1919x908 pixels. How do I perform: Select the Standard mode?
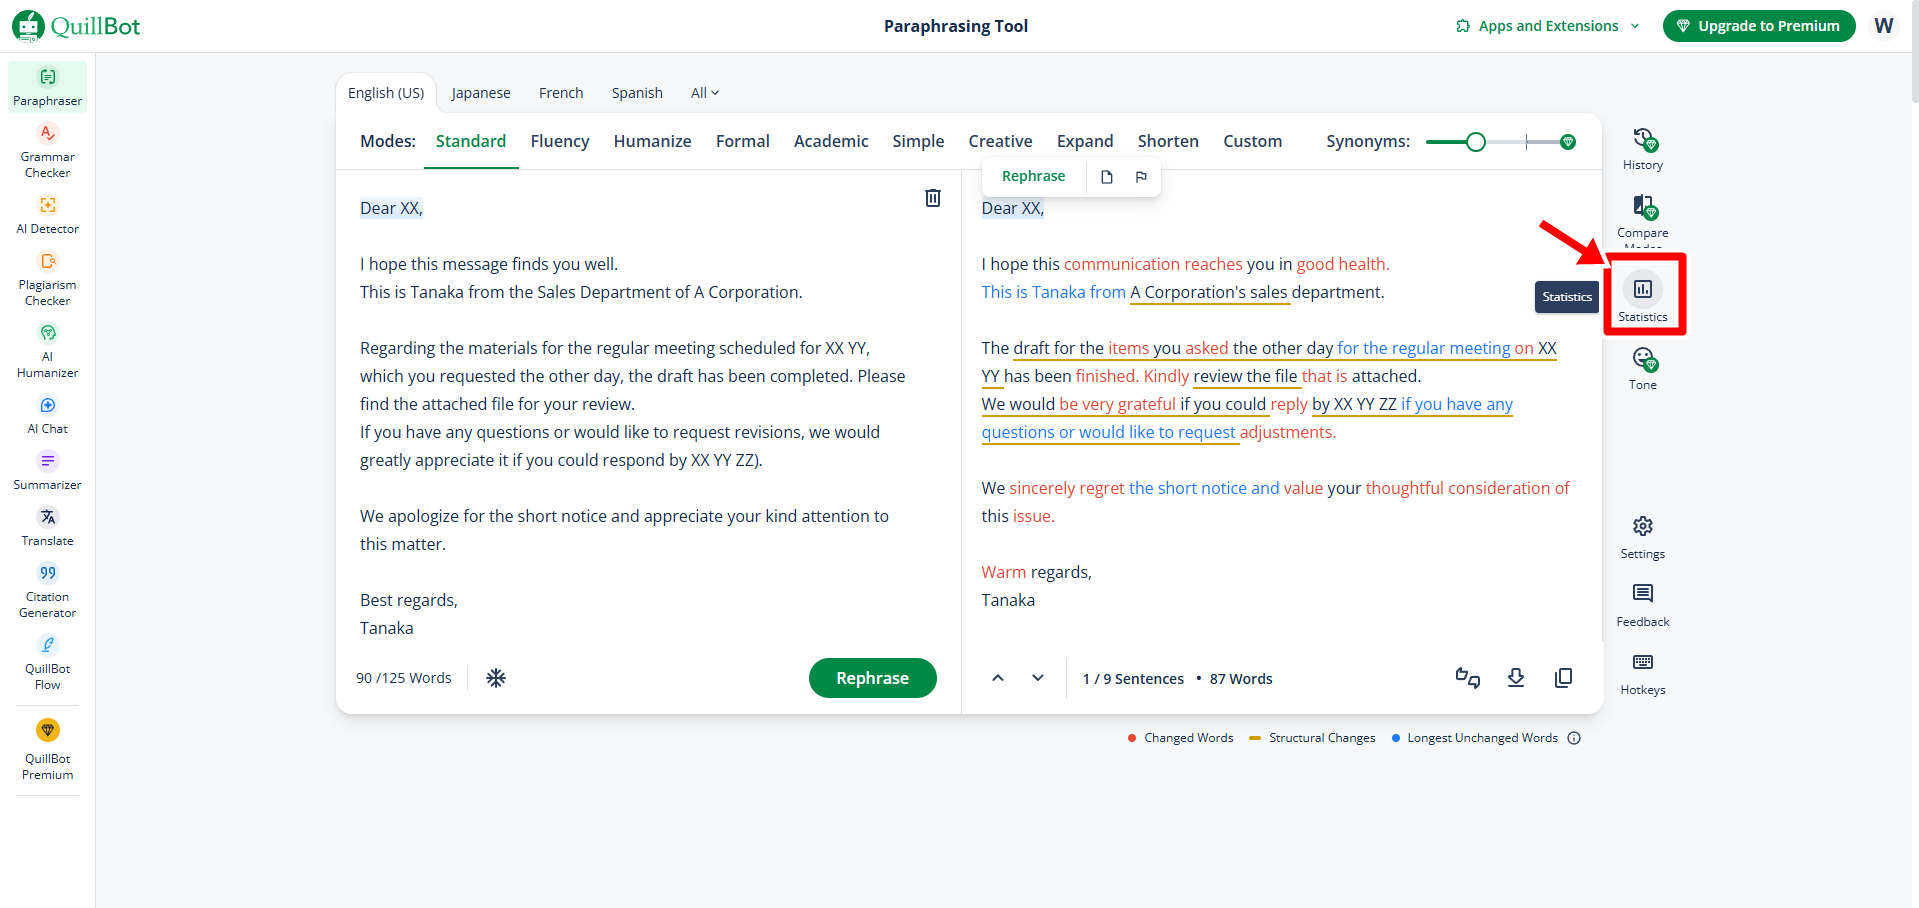tap(471, 141)
